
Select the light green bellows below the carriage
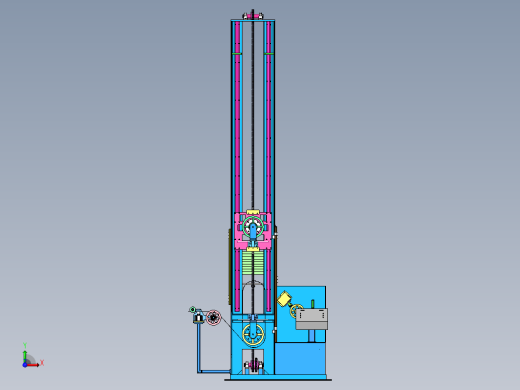(x=253, y=263)
